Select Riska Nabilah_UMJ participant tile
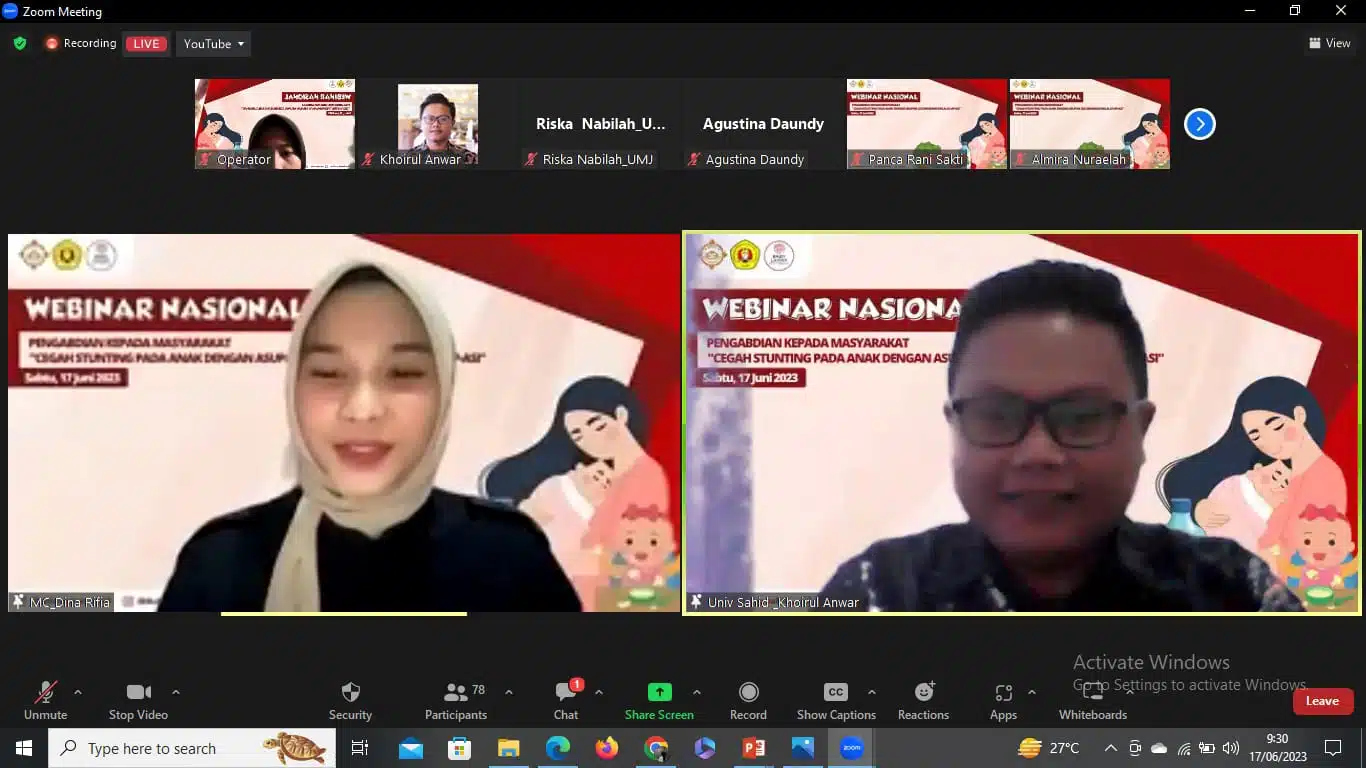The height and width of the screenshot is (768, 1366). click(601, 124)
